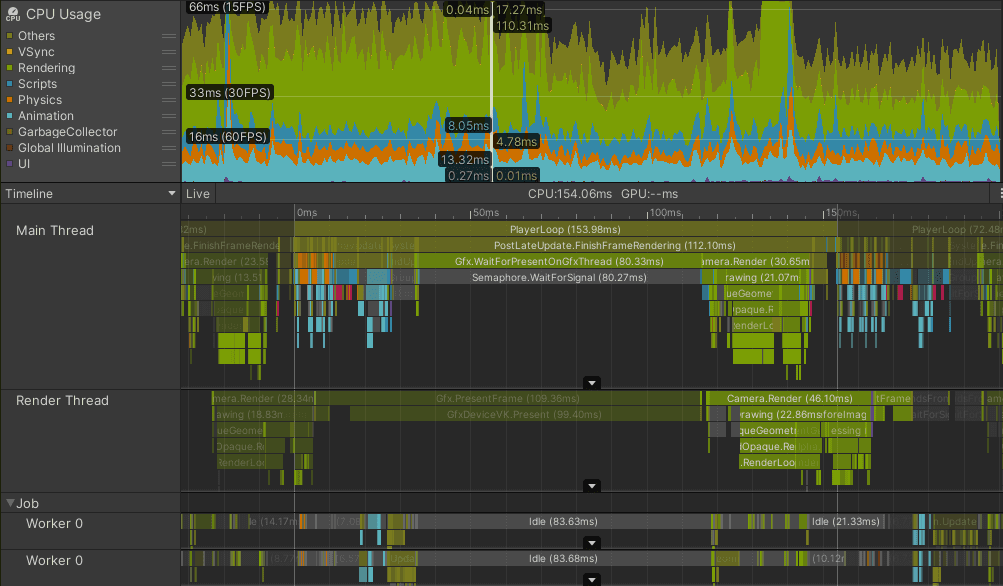Open the Timeline view dropdown
Screen dimensions: 1003x586
[x=88, y=193]
